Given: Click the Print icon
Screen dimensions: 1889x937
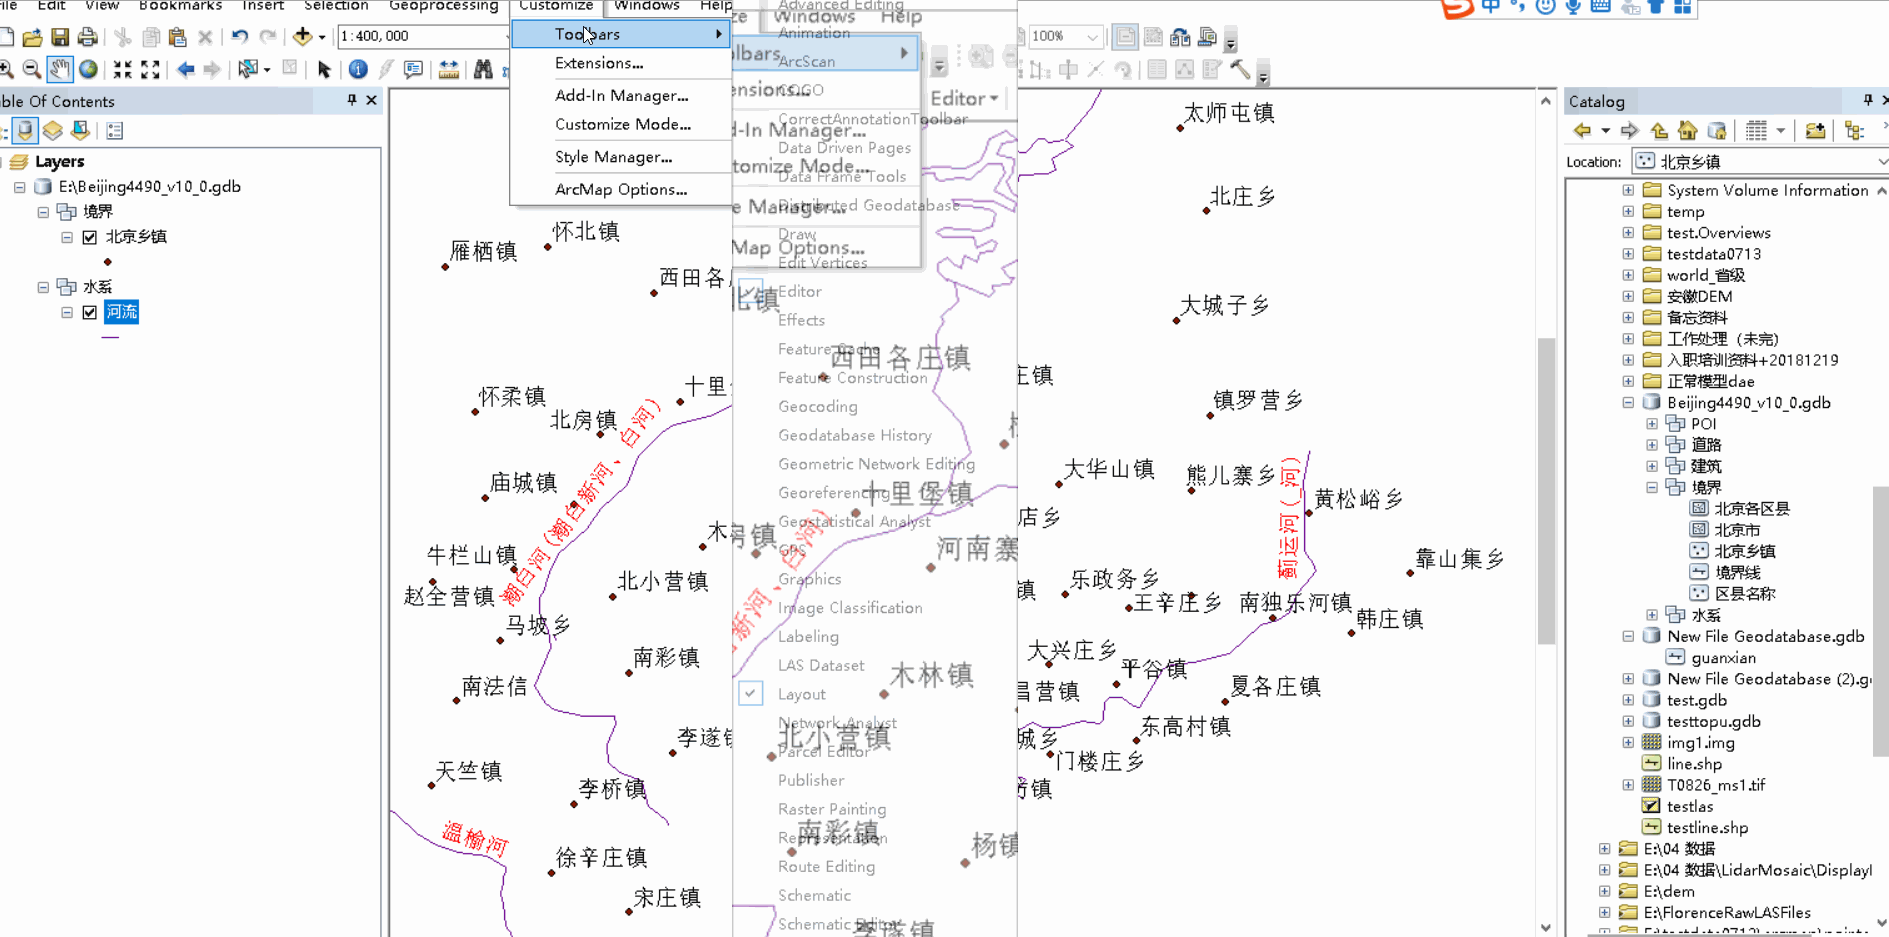Looking at the screenshot, I should point(88,36).
